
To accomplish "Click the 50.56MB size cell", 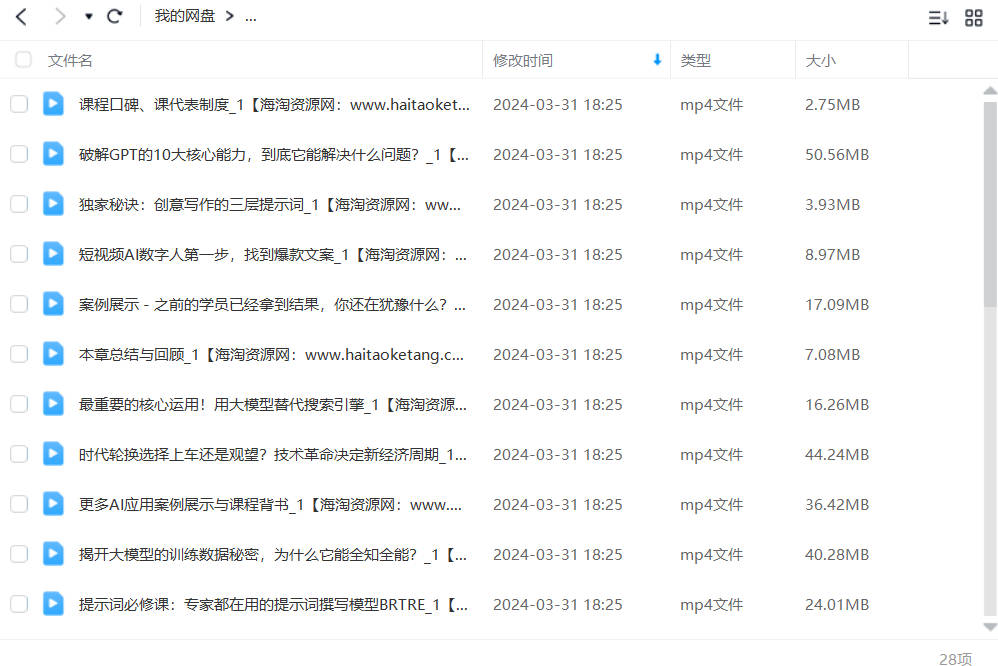I will (x=837, y=155).
